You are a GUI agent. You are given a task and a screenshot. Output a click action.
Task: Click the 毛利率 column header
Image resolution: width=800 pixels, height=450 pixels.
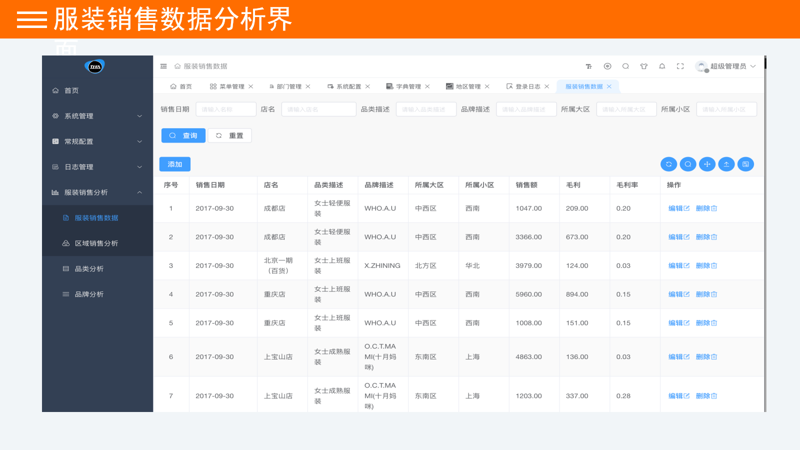(627, 185)
